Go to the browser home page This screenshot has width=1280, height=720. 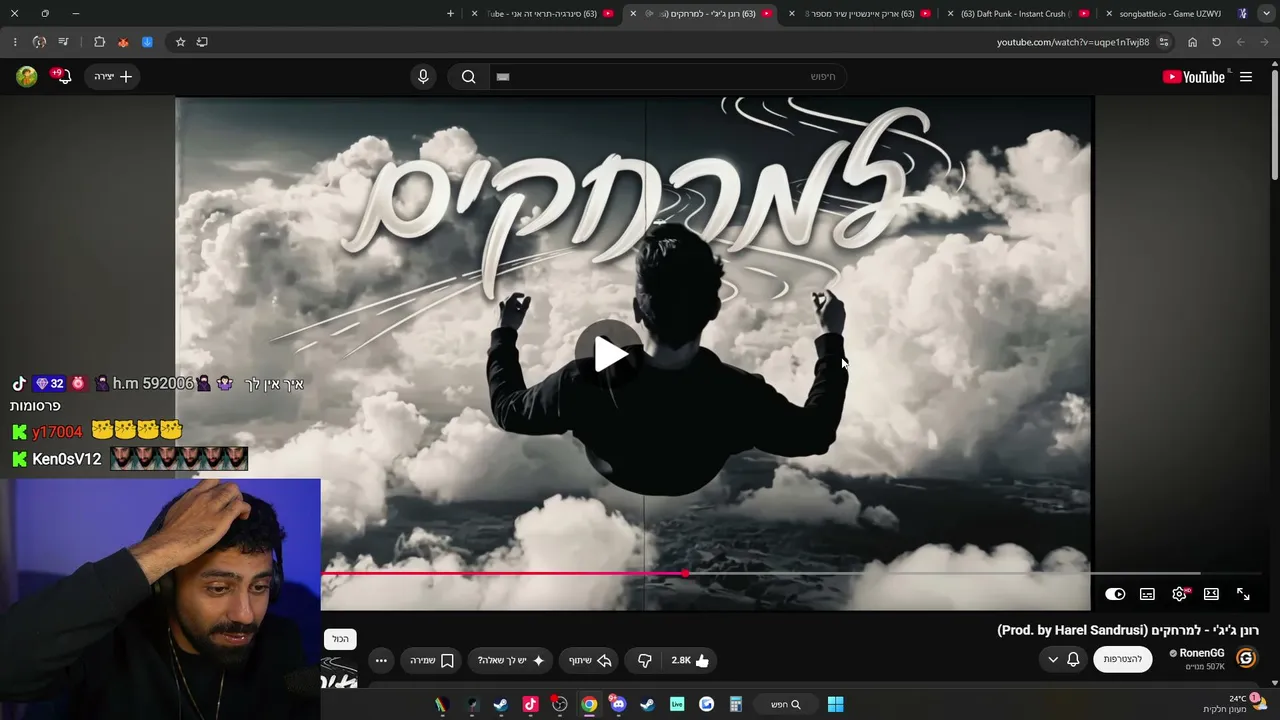(x=1192, y=42)
